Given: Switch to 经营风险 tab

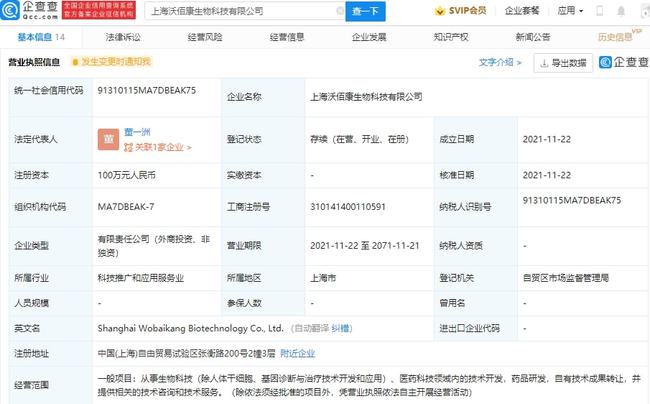Looking at the screenshot, I should (x=205, y=37).
